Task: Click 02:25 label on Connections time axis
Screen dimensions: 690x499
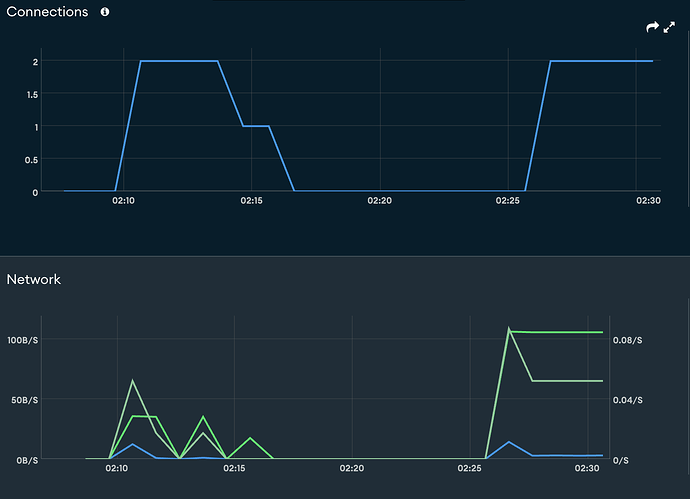Action: coord(508,201)
